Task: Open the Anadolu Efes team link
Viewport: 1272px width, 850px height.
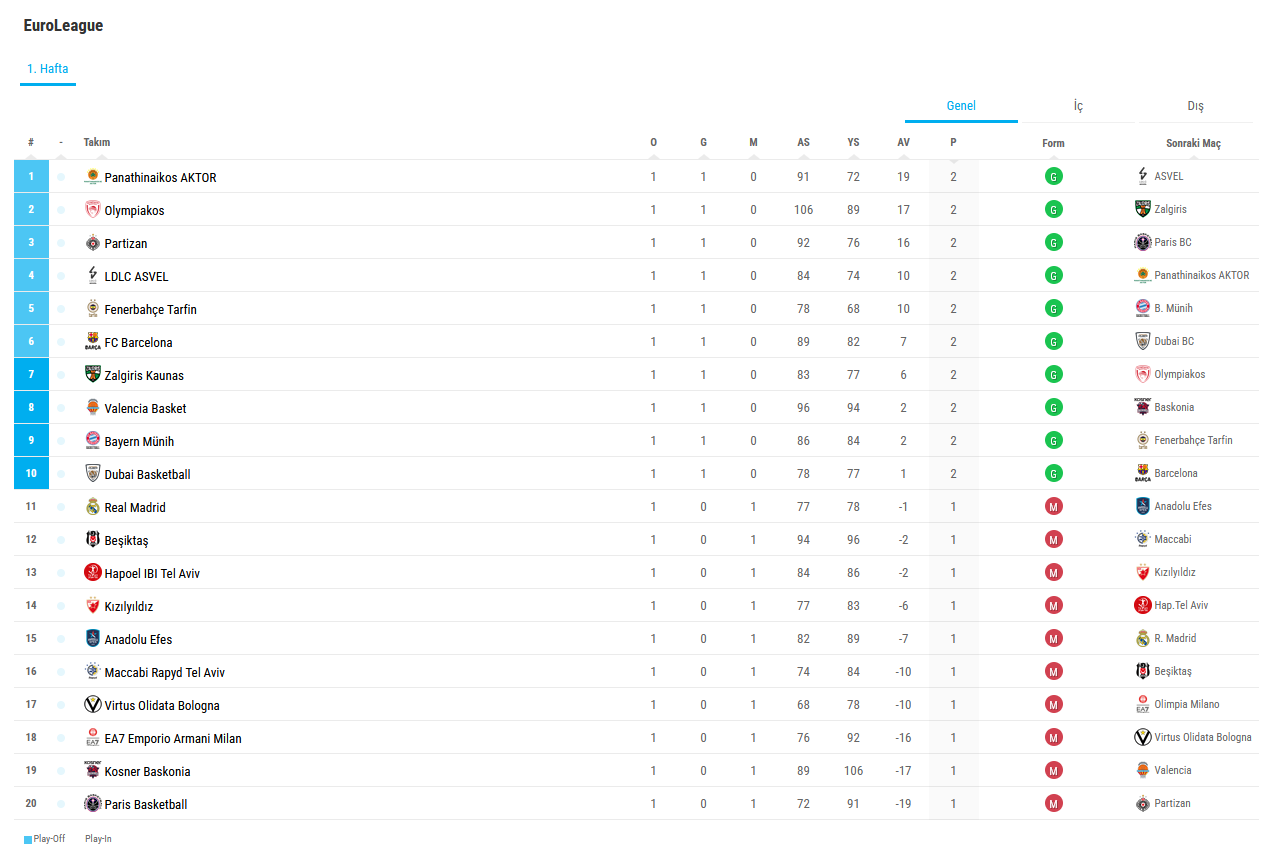Action: coord(139,639)
